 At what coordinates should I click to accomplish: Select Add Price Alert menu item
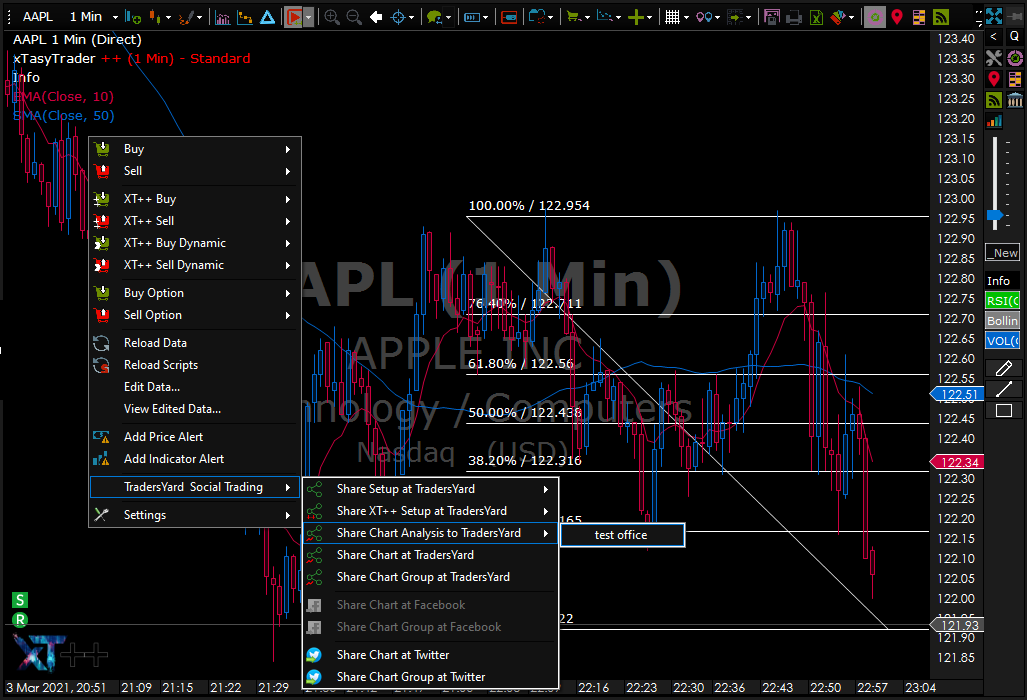[195, 437]
